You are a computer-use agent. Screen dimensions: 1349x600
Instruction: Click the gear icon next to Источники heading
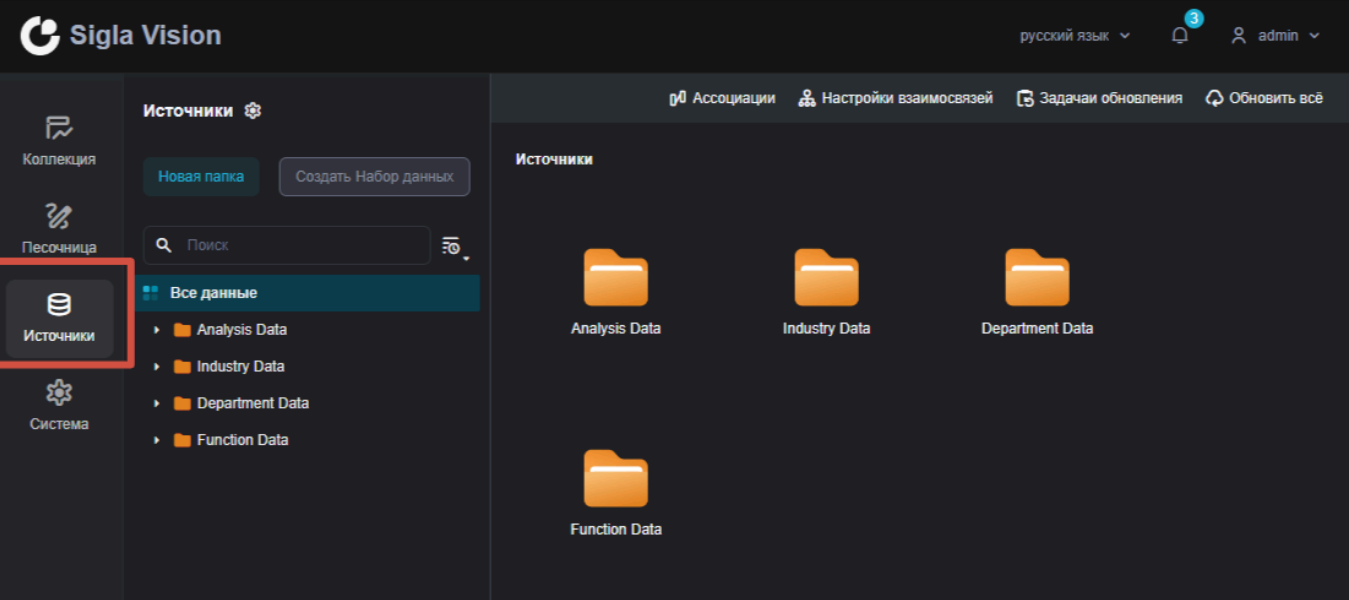click(253, 111)
